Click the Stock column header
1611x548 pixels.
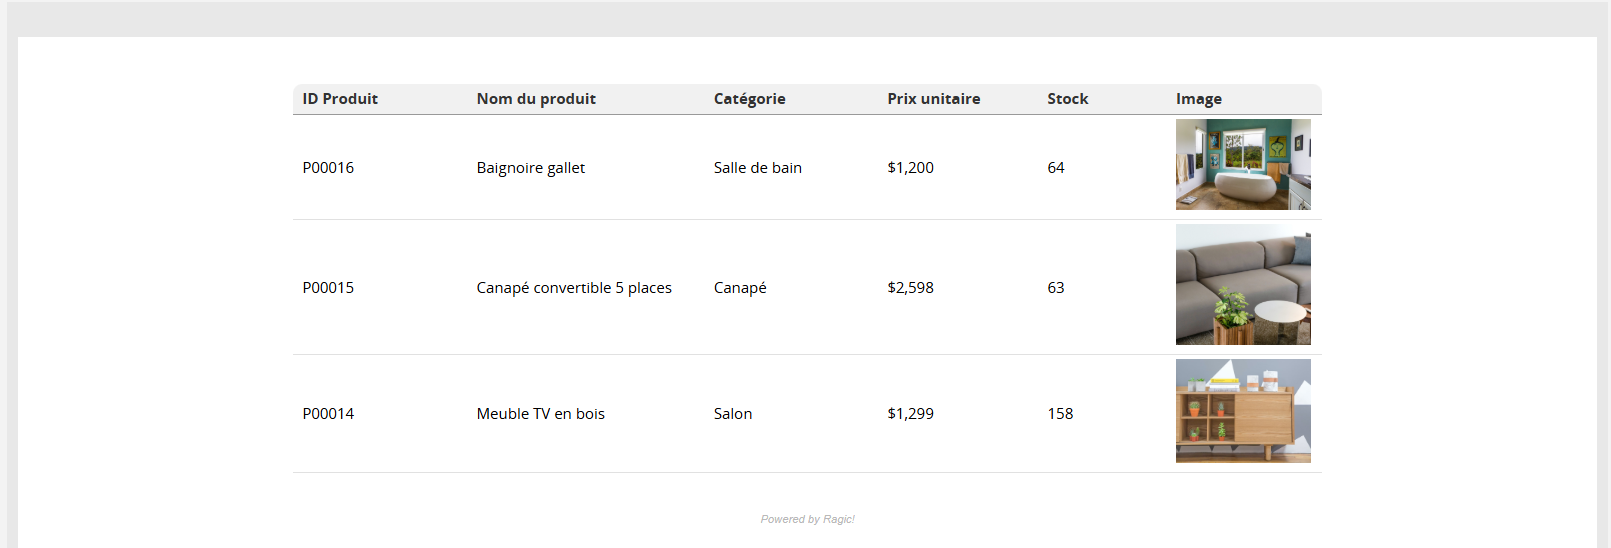(x=1068, y=99)
